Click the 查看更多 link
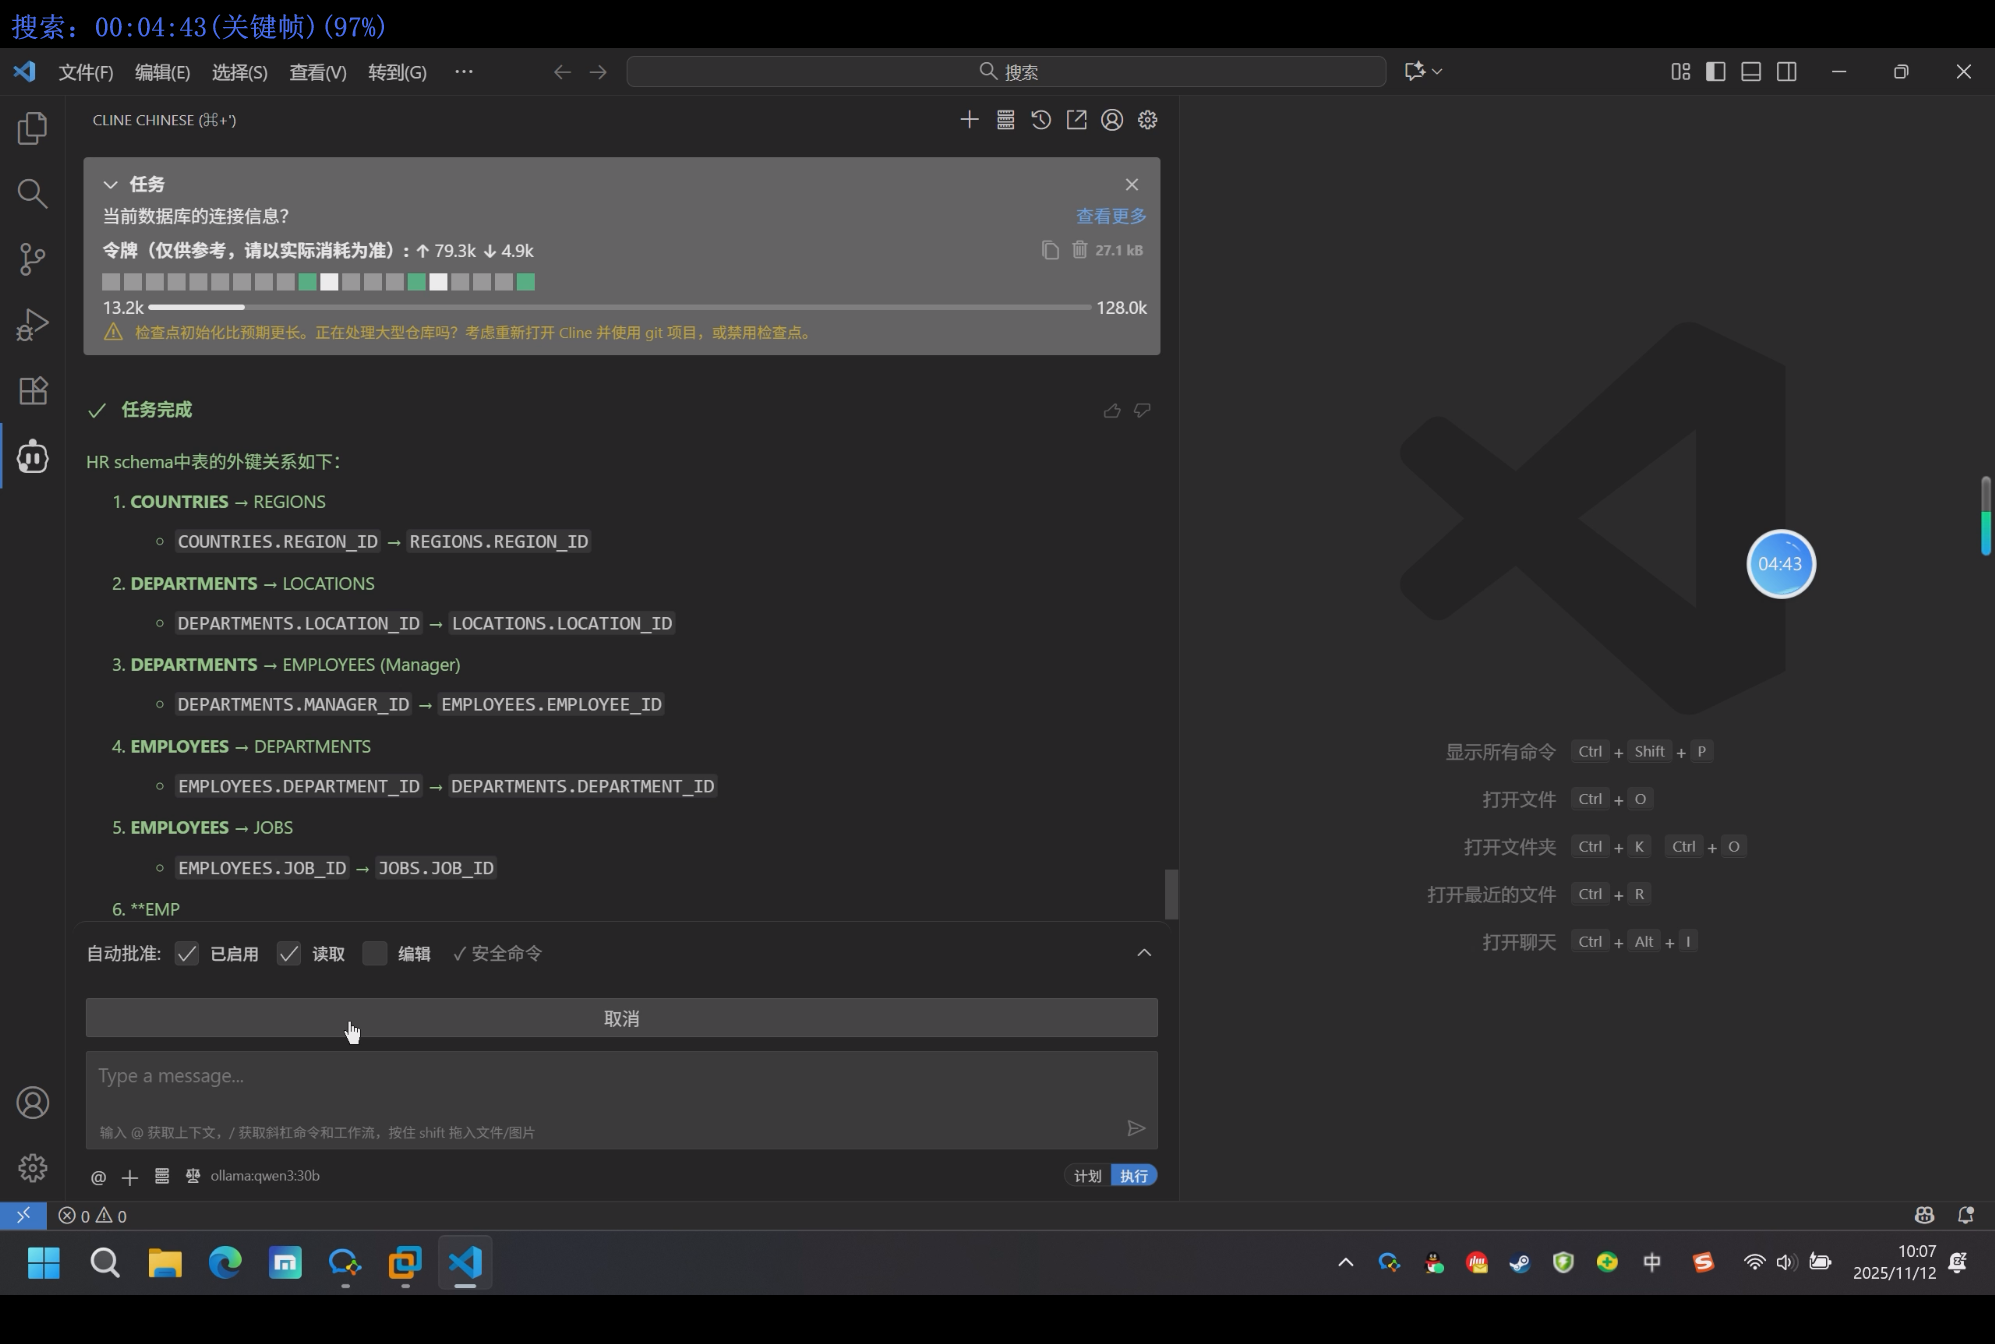 [x=1110, y=216]
